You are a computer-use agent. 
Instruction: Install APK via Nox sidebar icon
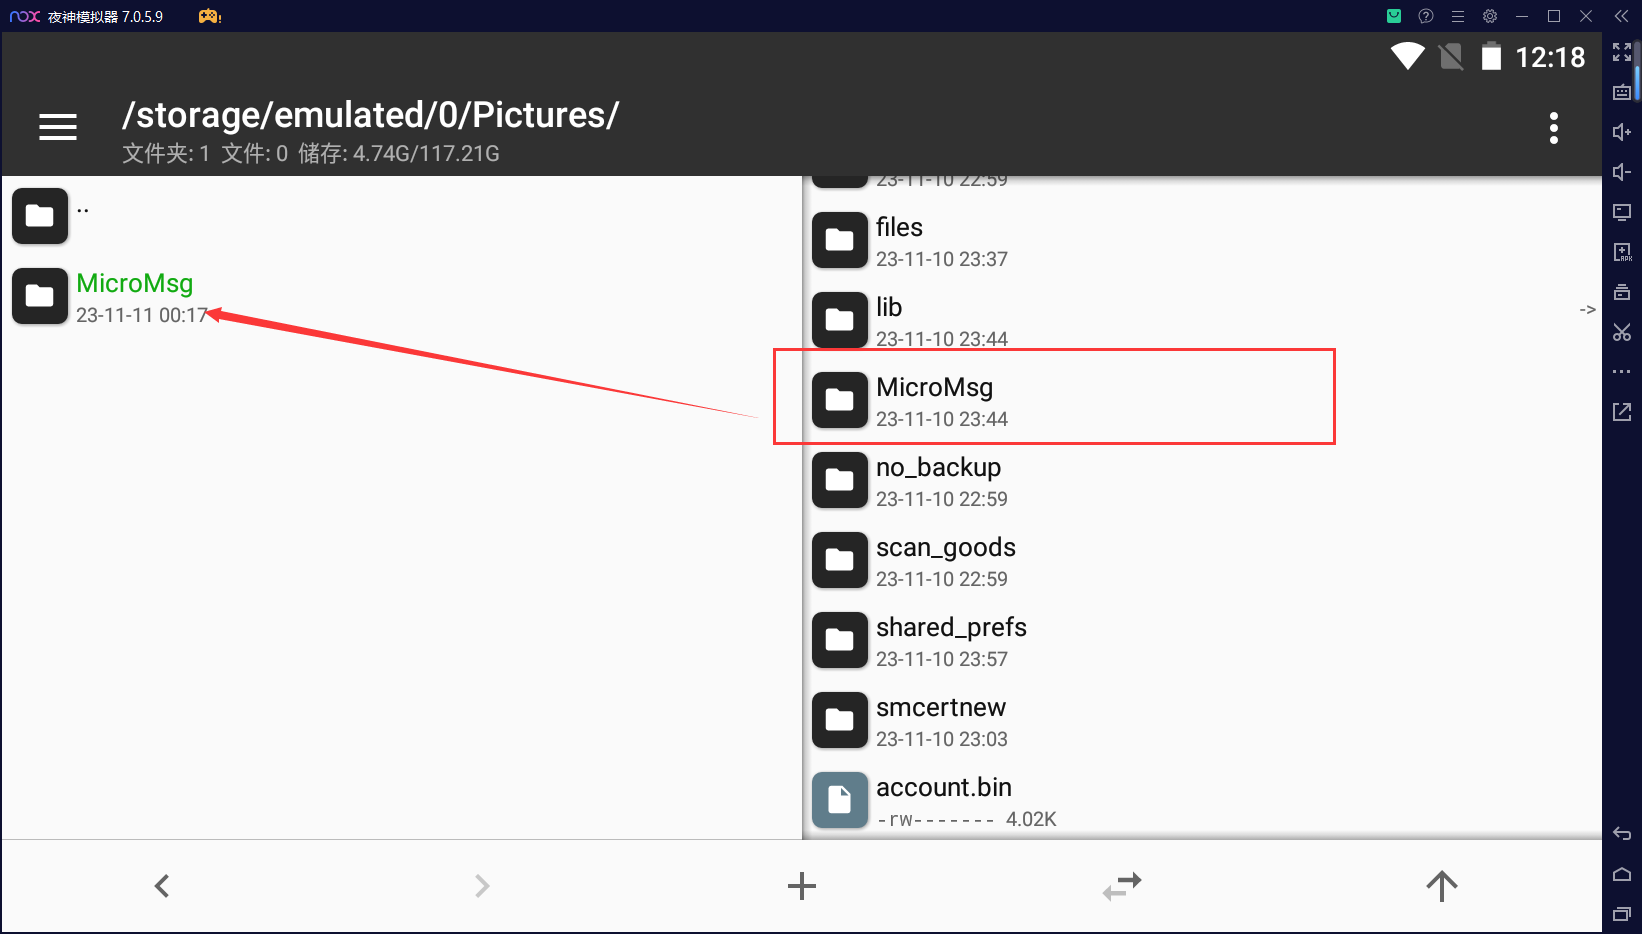pos(1622,252)
